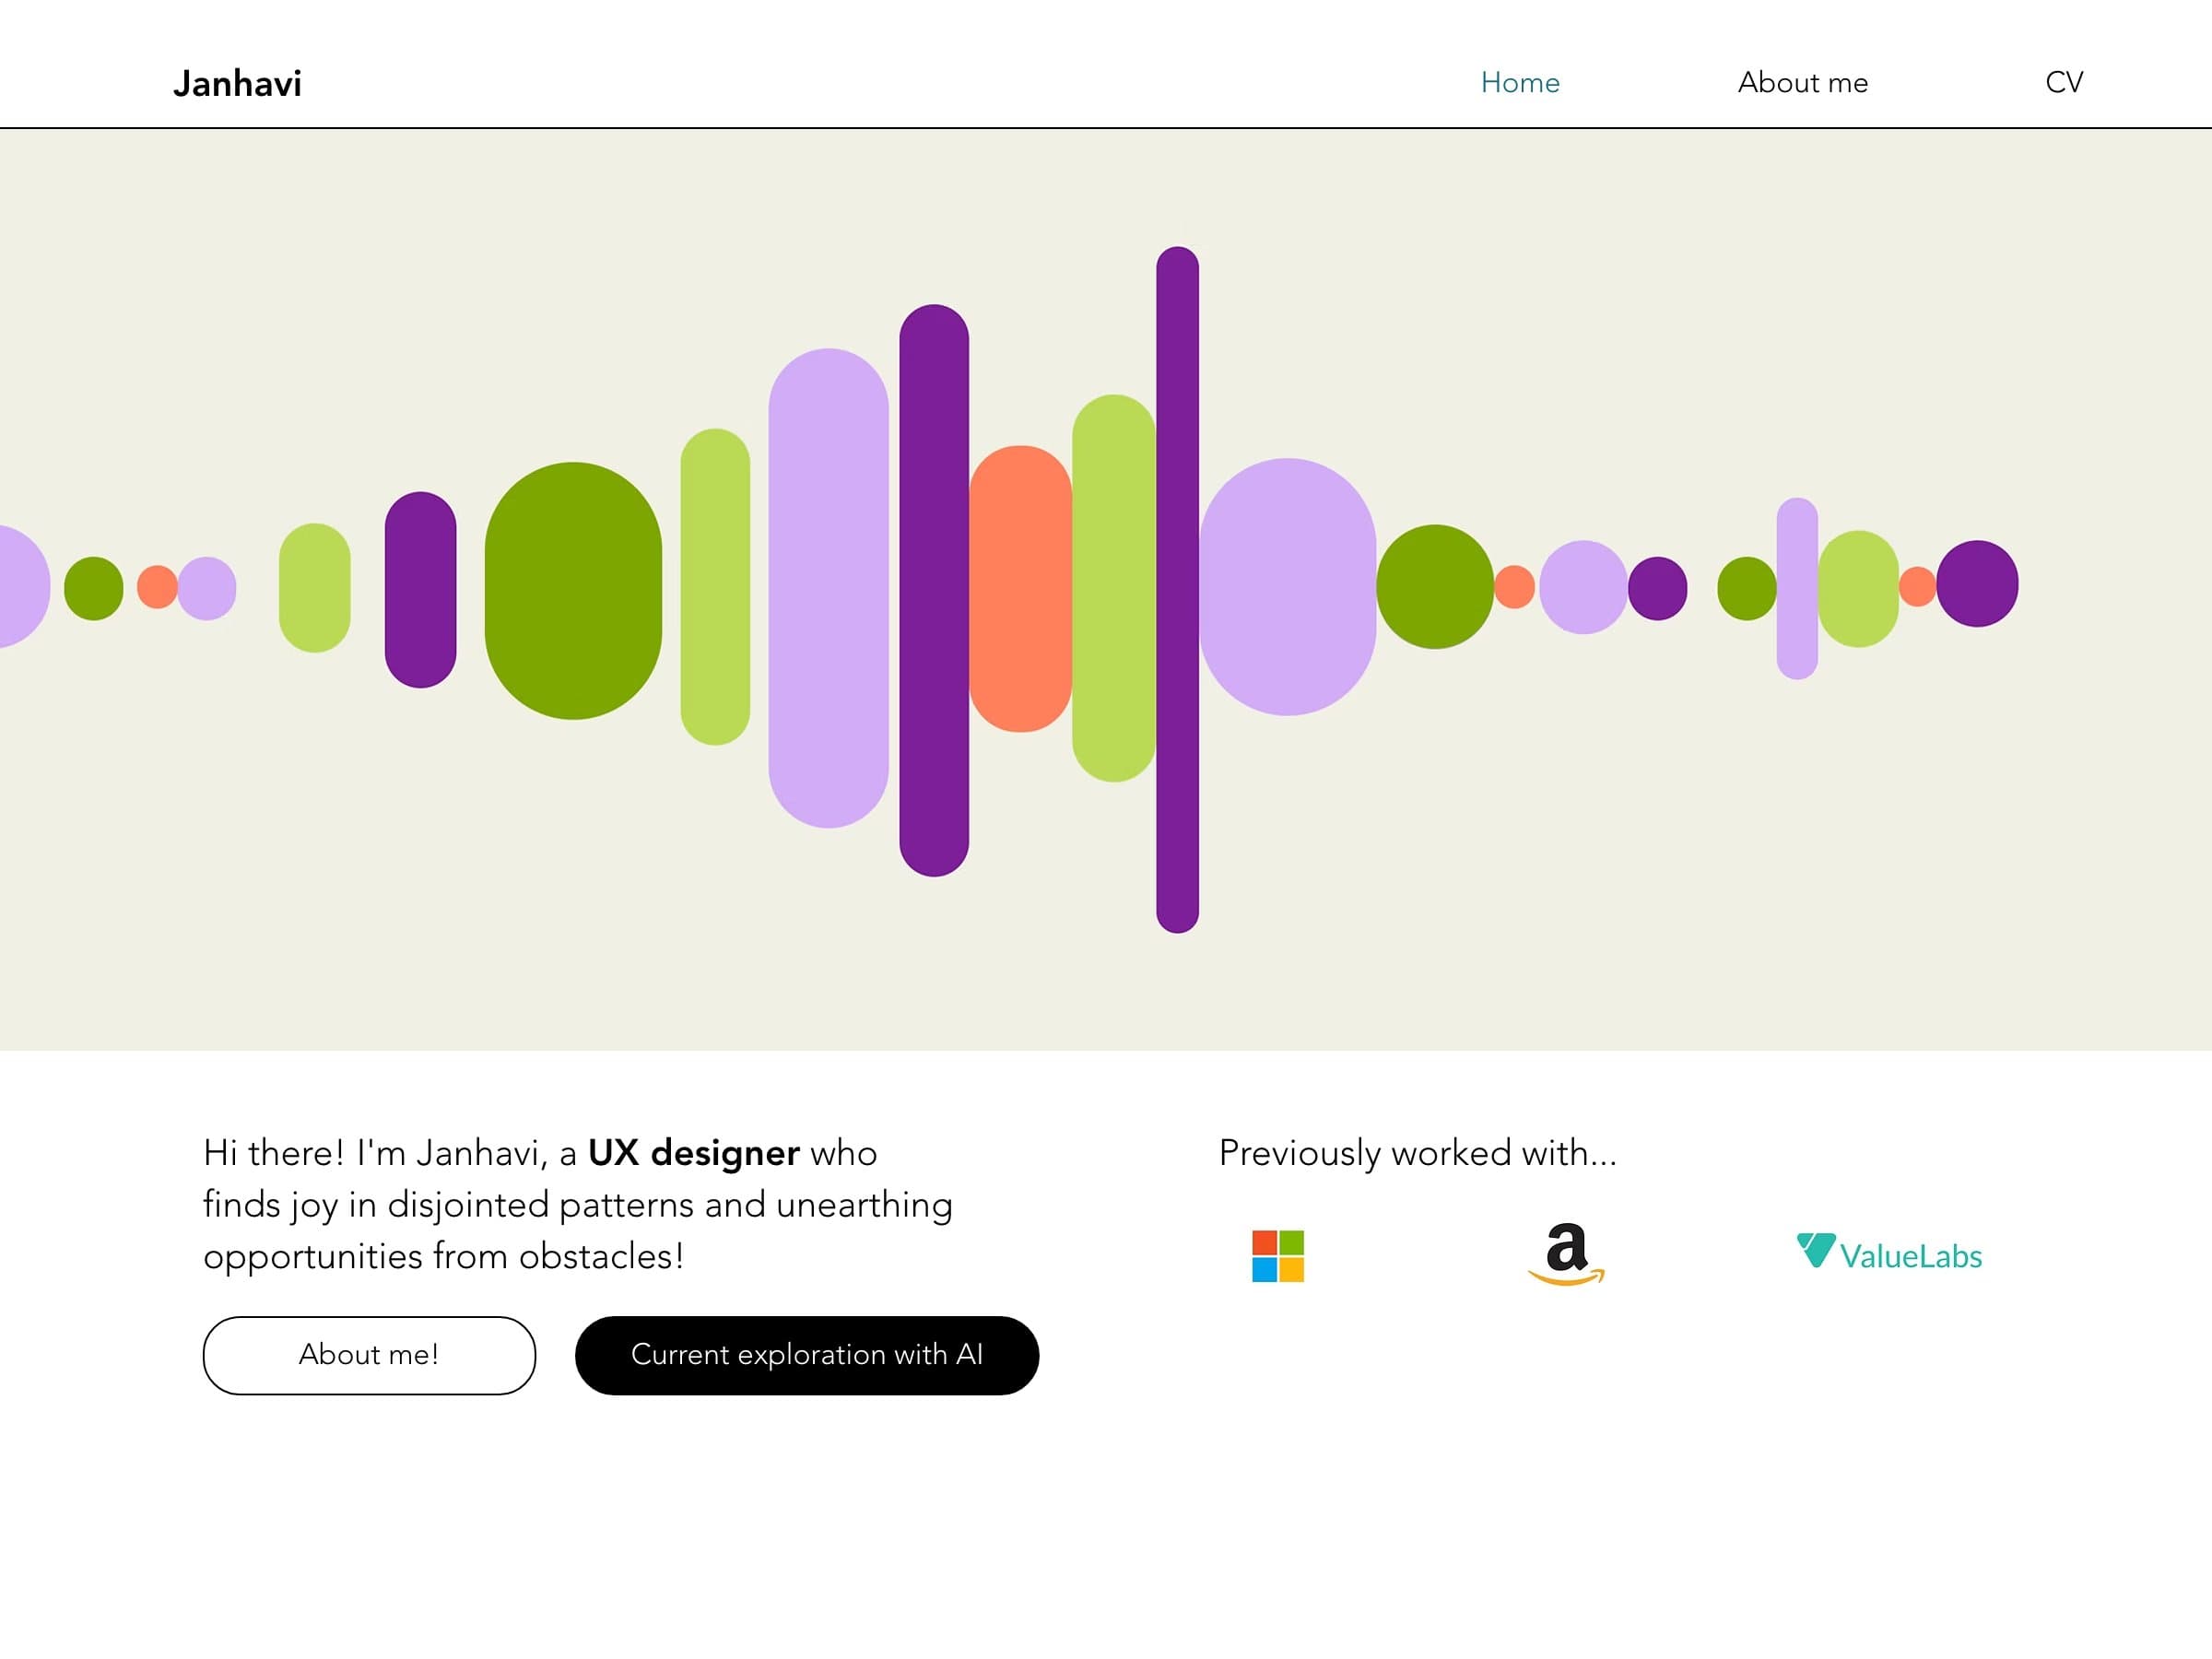The image size is (2212, 1659).
Task: Click the large lavender circle right of tallest bar
Action: [1287, 587]
